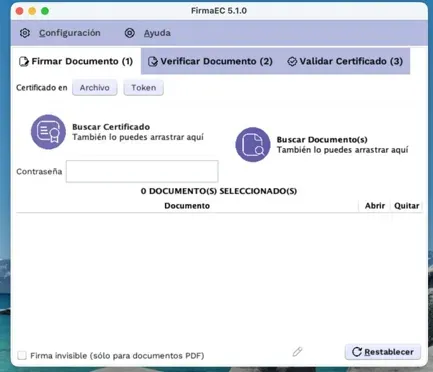Click the pencil icon near Restablecer

point(297,352)
